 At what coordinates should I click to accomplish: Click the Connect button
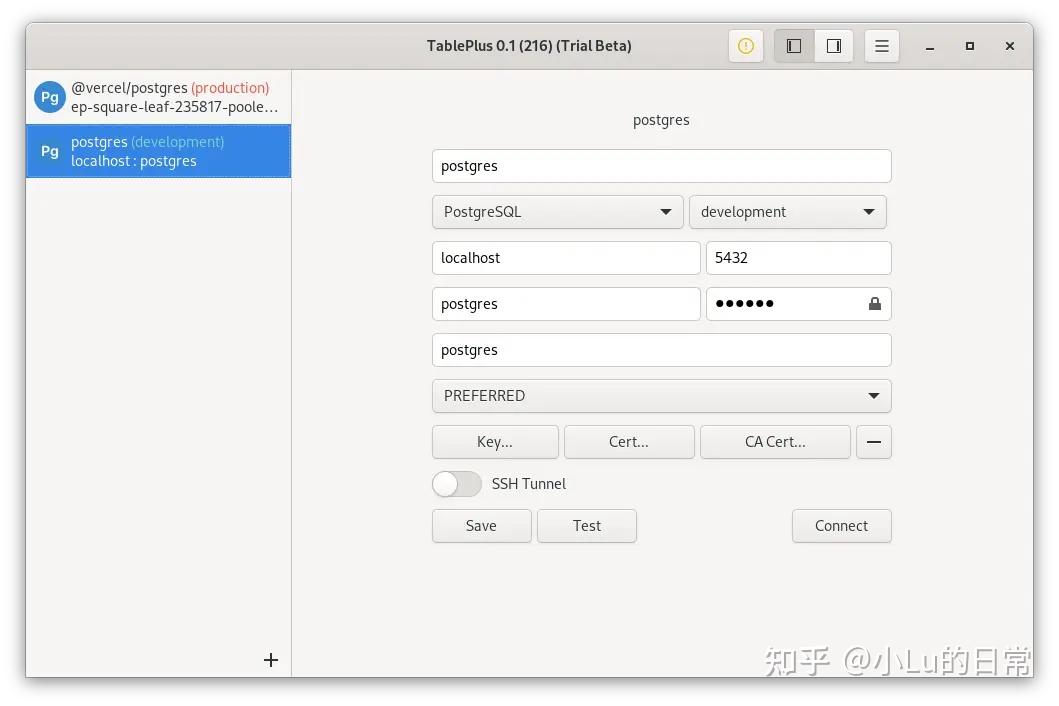coord(841,525)
